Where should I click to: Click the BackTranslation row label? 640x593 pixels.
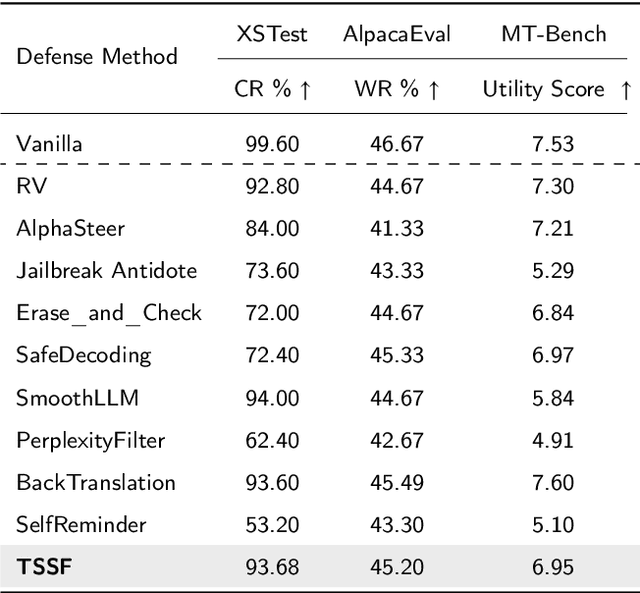(x=95, y=483)
